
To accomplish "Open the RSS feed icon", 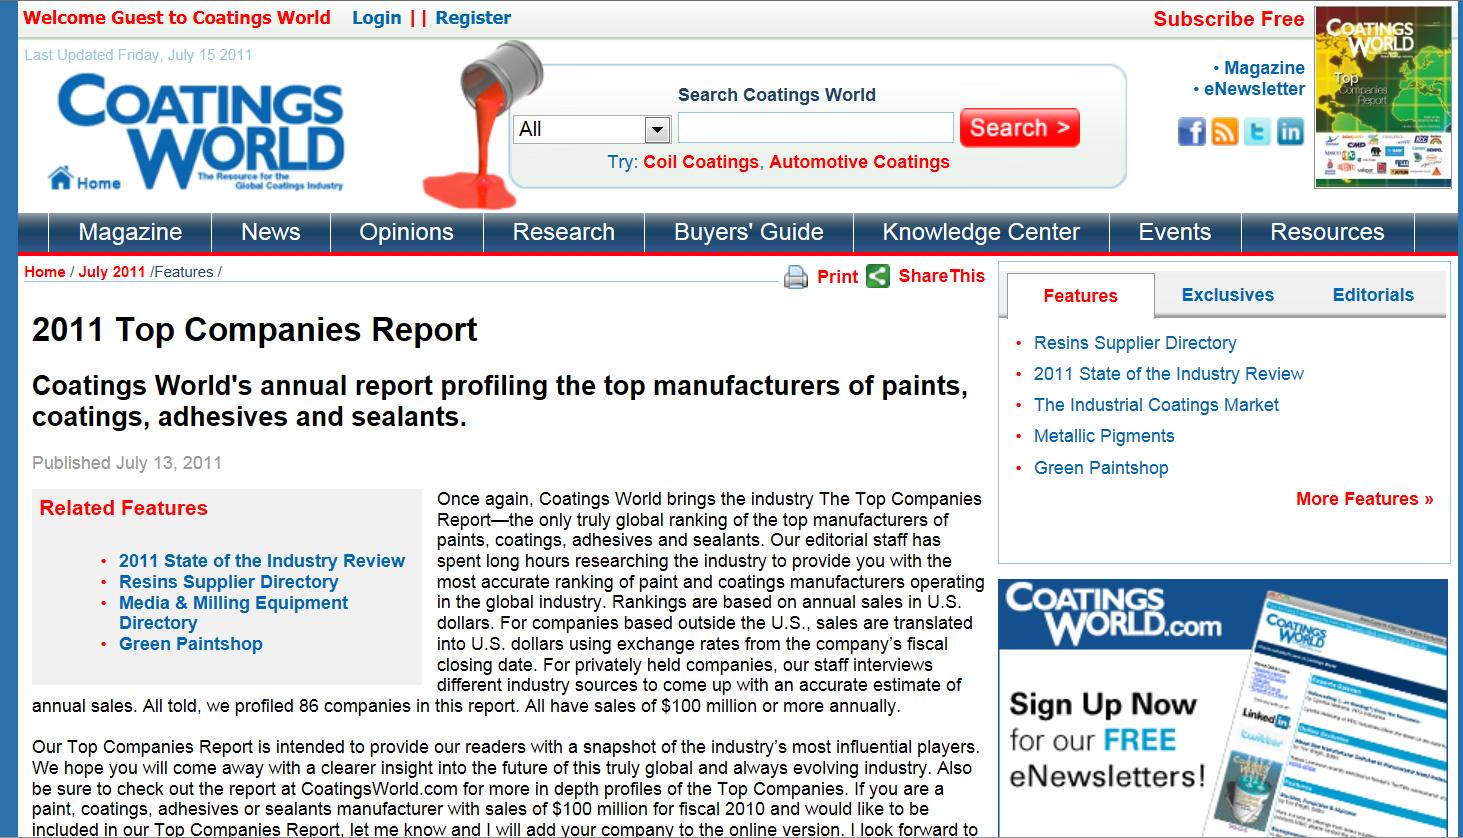I will (x=1224, y=131).
